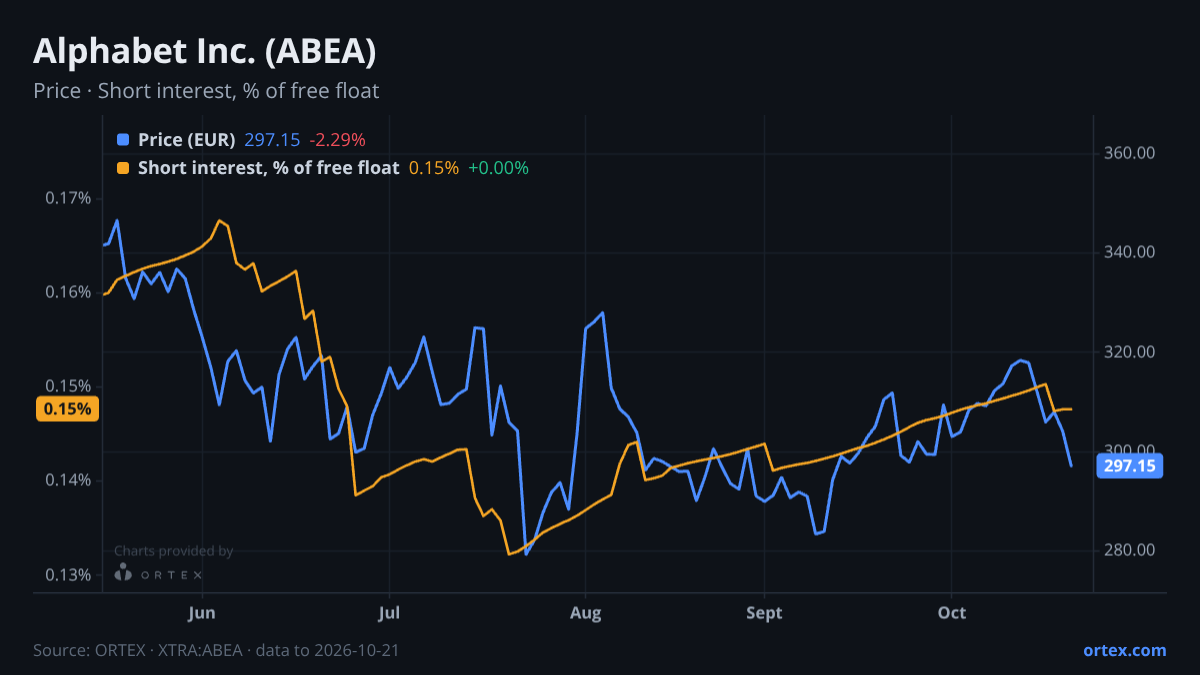Click the Jun x-axis label
Screen dimensions: 1200x675
[202, 612]
